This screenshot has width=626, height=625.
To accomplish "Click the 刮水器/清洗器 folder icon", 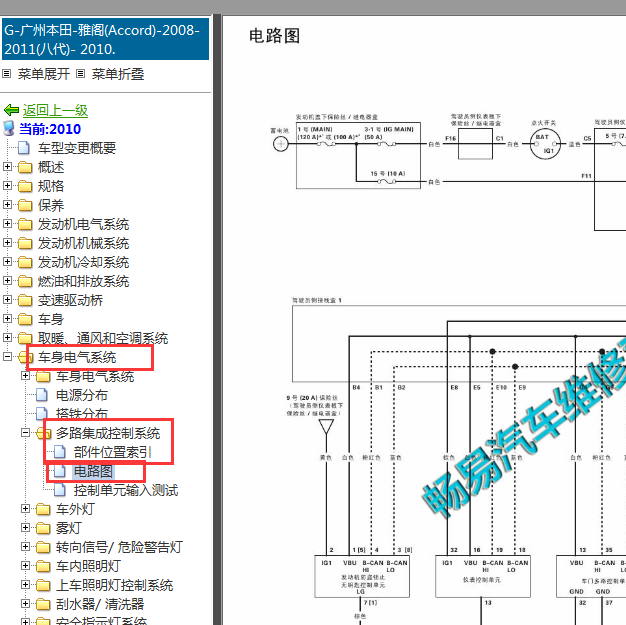I will point(43,604).
